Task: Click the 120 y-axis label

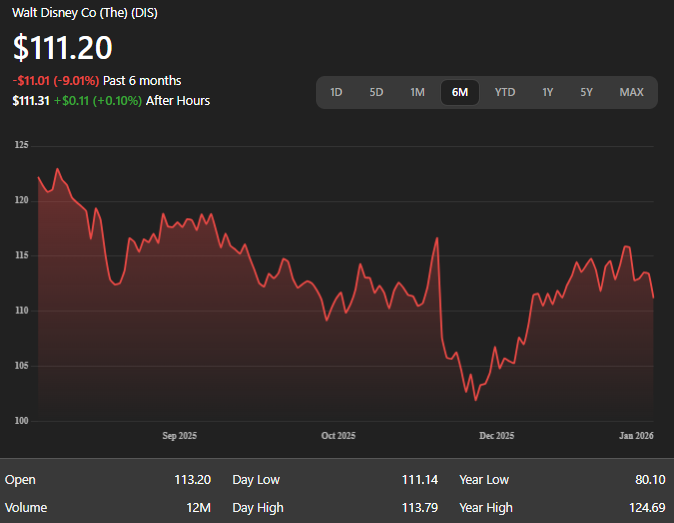Action: pos(21,200)
